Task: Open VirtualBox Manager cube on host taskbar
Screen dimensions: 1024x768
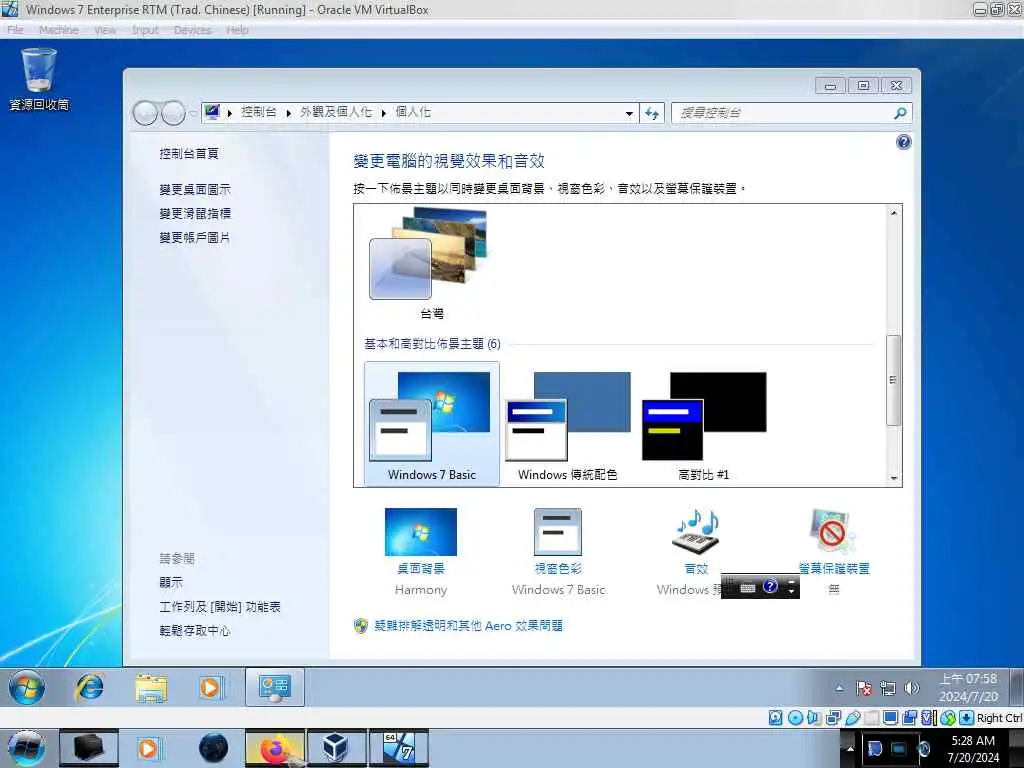Action: (x=336, y=749)
